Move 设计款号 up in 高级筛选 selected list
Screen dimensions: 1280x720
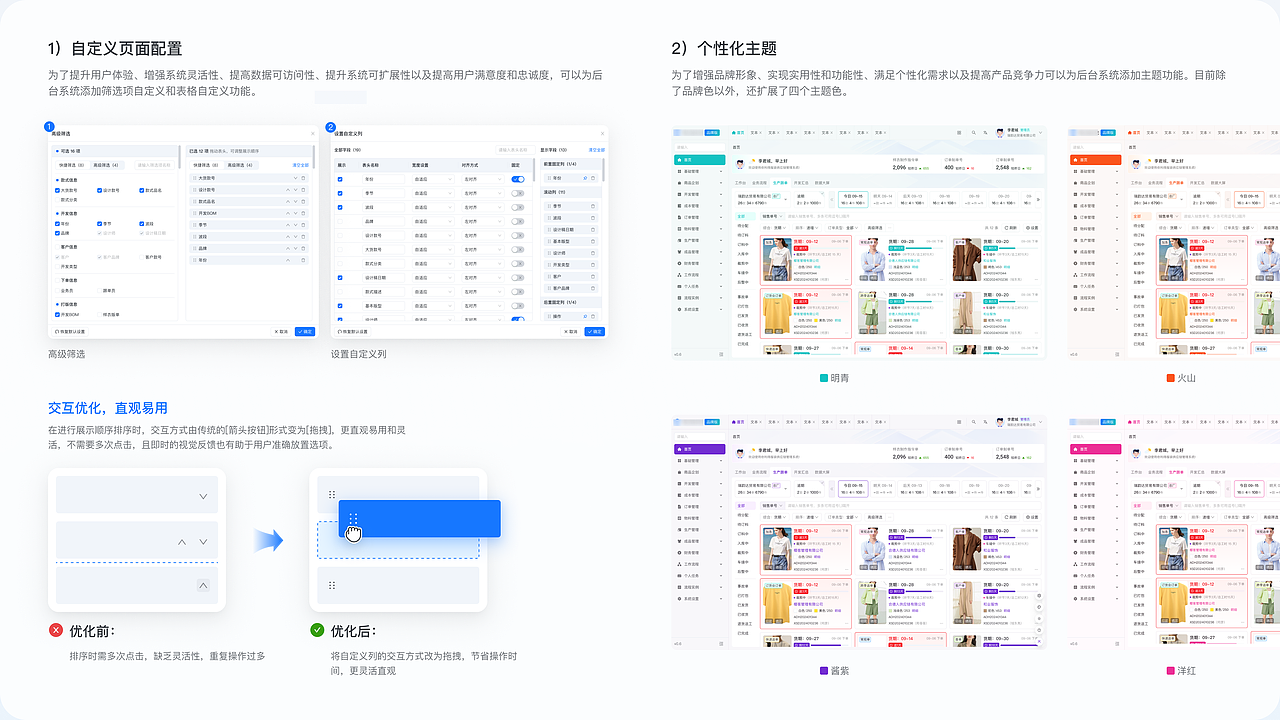288,190
